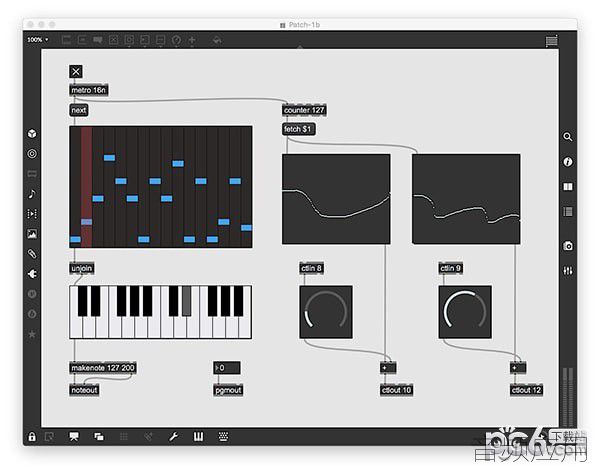Open the search magnifier in right sidebar
The image size is (600, 473).
coord(568,137)
